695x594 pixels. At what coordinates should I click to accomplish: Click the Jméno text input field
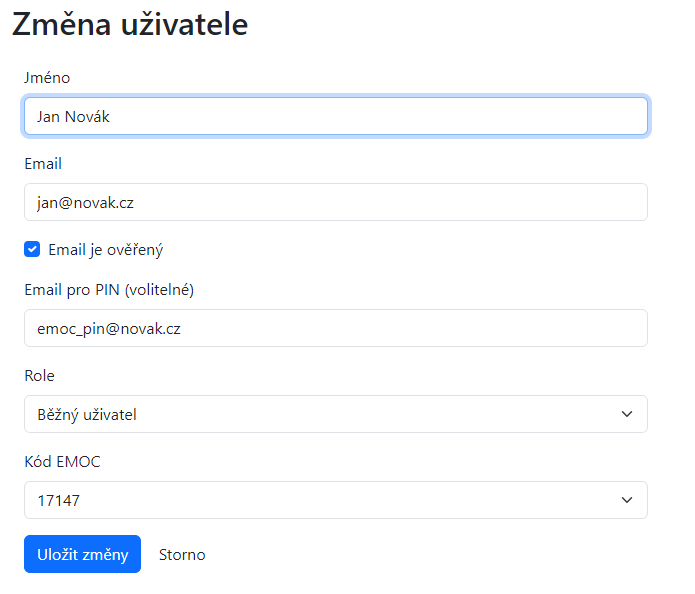point(400,116)
